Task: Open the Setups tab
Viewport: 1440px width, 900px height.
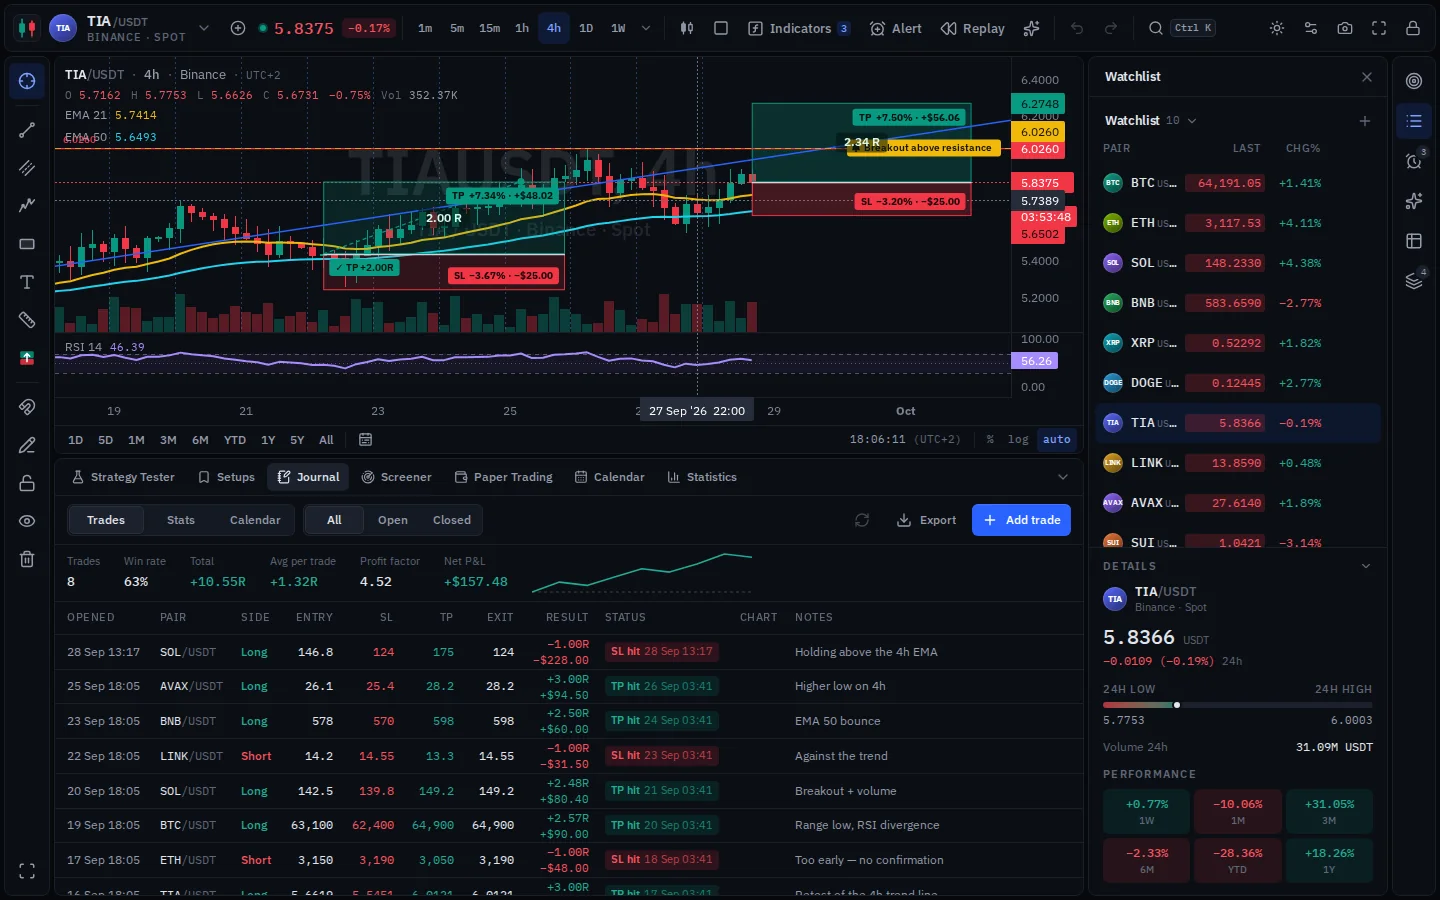Action: [x=226, y=477]
